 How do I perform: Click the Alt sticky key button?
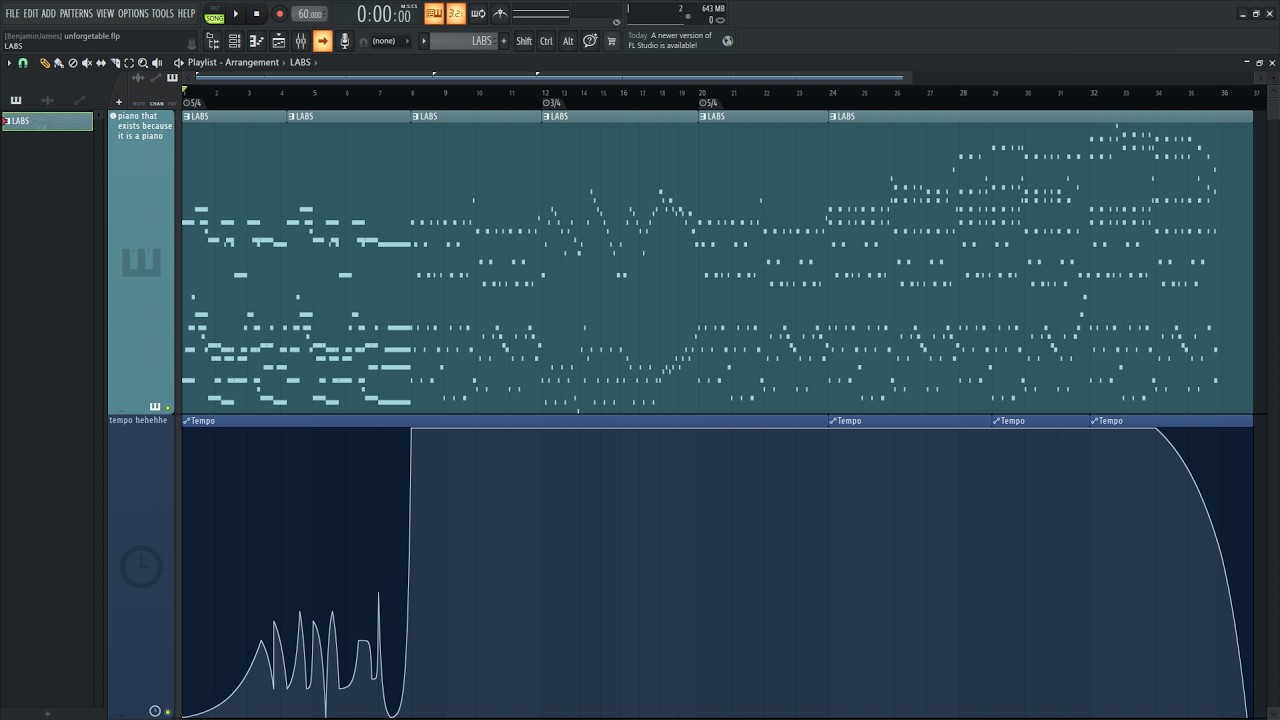[568, 41]
